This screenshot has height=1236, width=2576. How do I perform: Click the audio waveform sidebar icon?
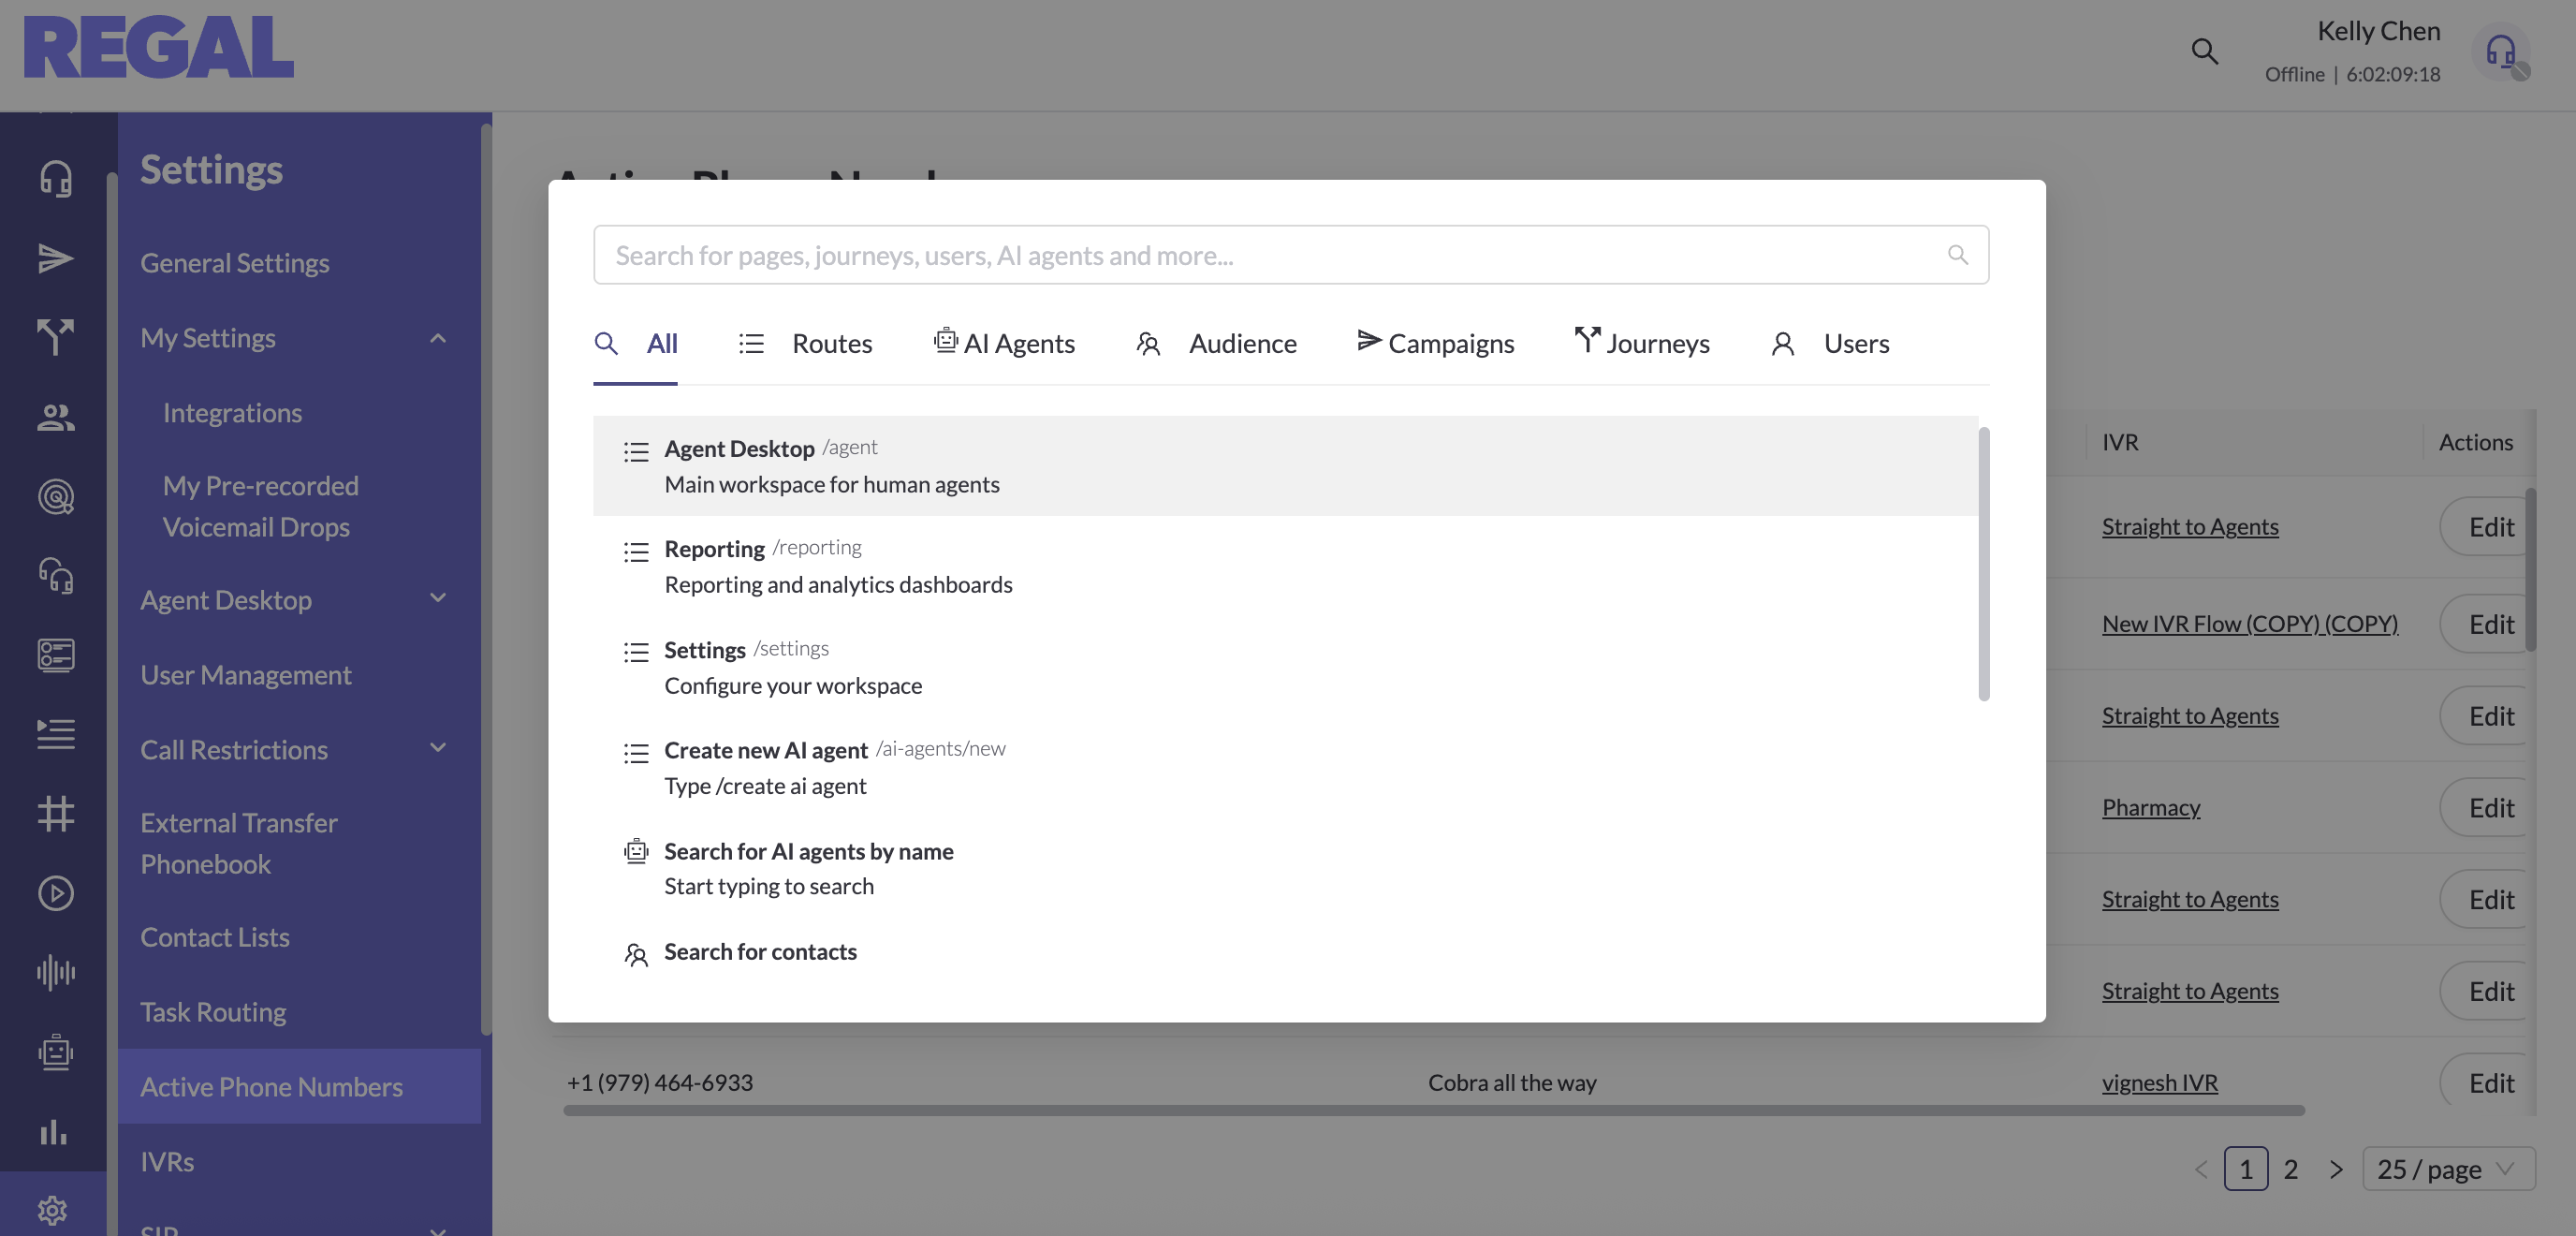[x=56, y=972]
